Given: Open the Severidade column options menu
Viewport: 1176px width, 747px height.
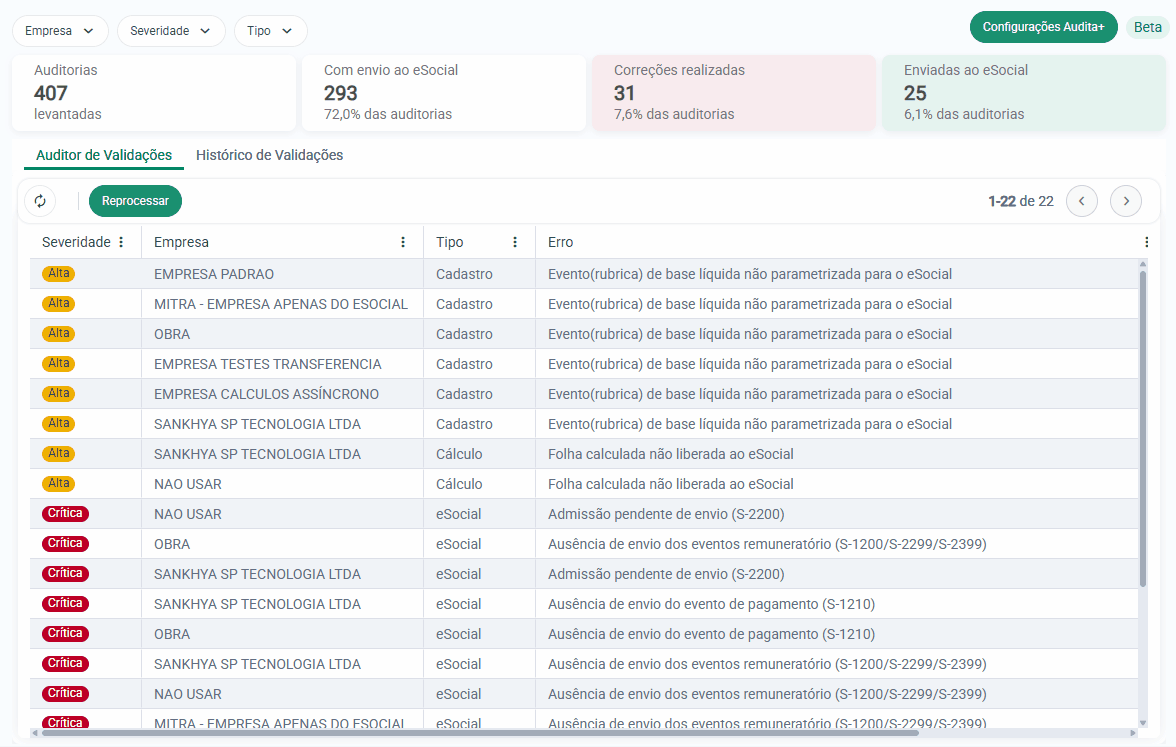Looking at the screenshot, I should click(122, 242).
